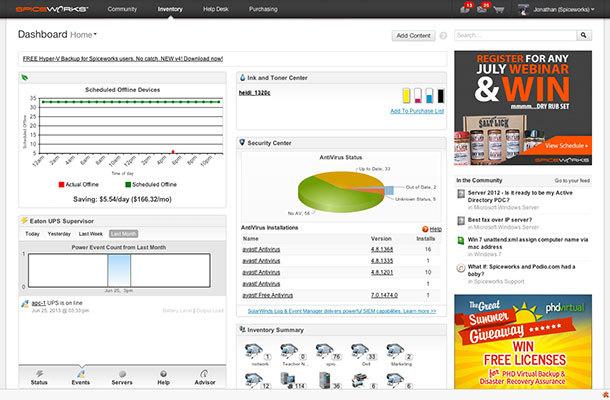Open the SolarWinds Log & Event Manager link
The width and height of the screenshot is (610, 400).
tap(342, 311)
